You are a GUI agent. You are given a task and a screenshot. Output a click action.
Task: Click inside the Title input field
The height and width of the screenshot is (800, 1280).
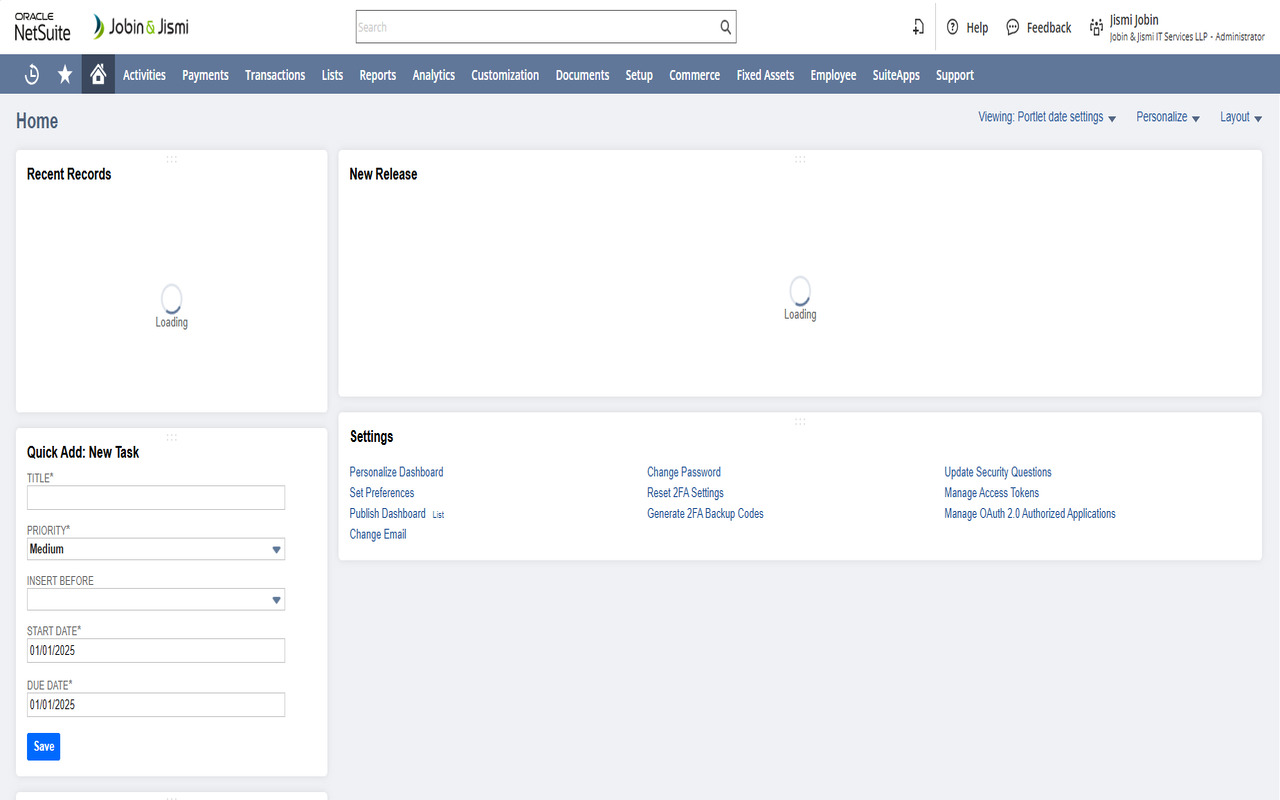[x=155, y=497]
